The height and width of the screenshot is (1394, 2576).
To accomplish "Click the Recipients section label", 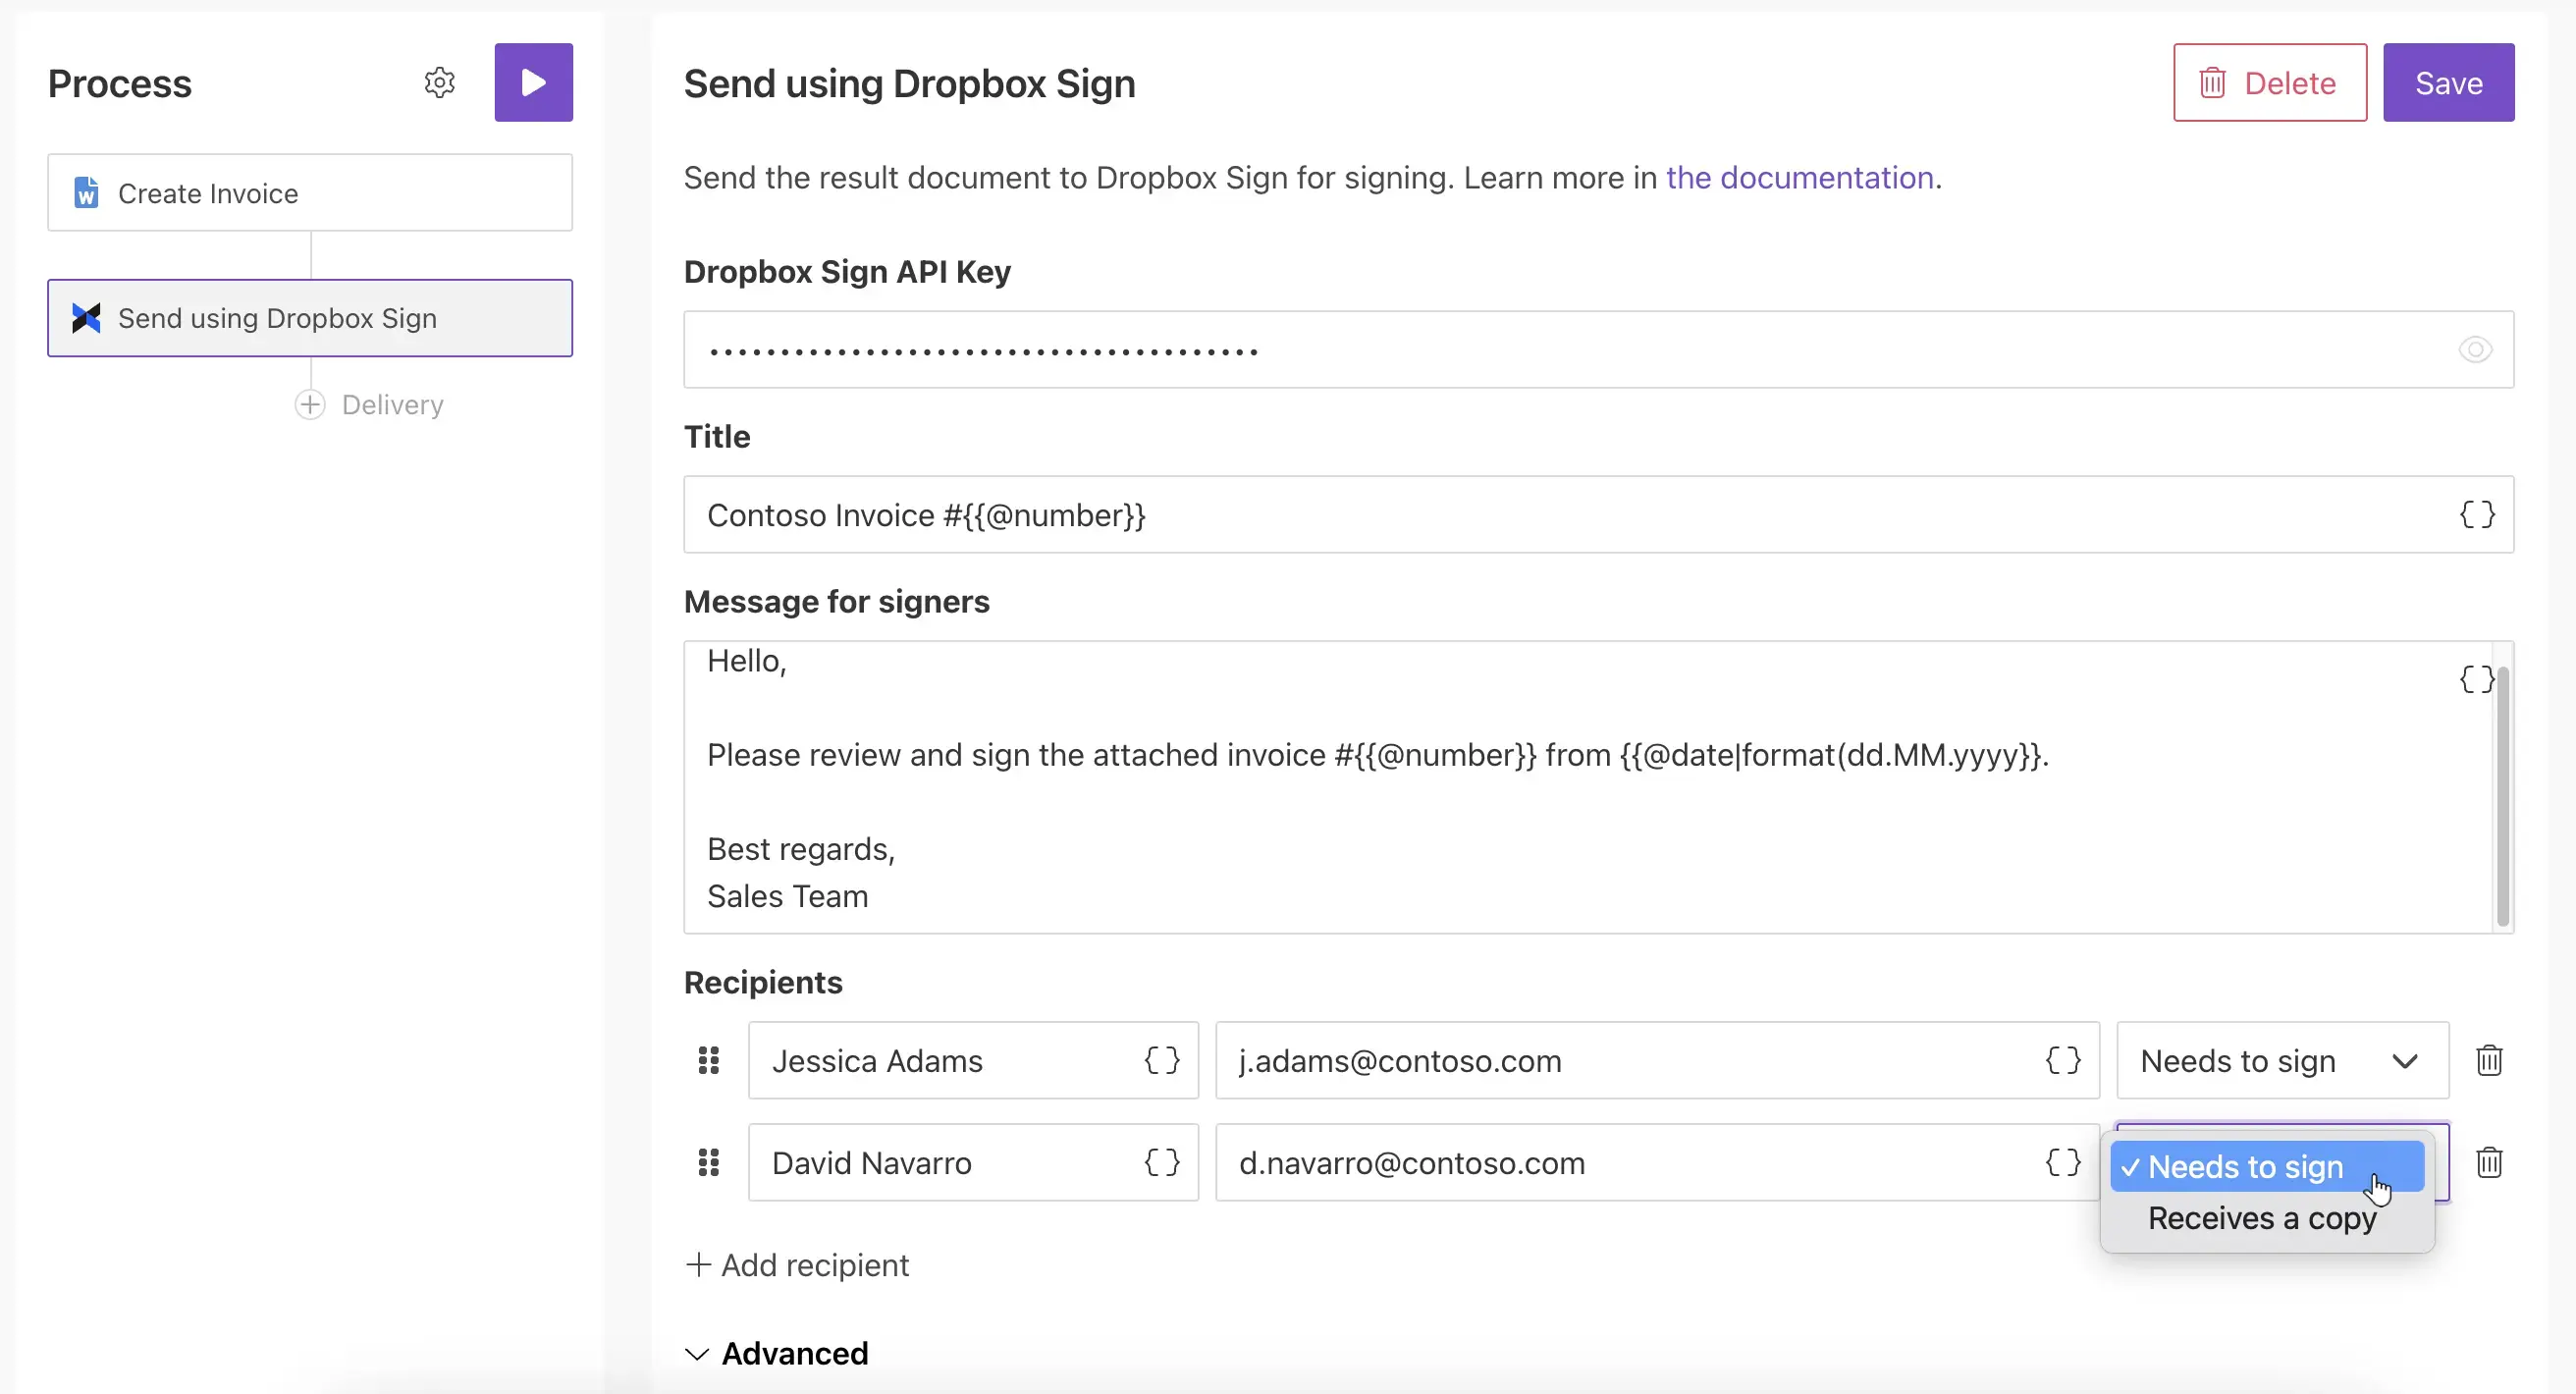I will [x=763, y=982].
